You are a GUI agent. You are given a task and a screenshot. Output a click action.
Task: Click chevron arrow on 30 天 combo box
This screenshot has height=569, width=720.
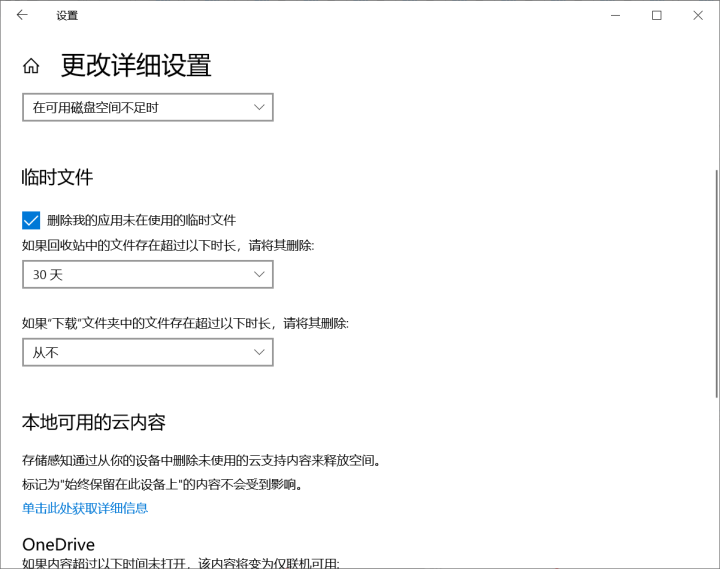259,273
